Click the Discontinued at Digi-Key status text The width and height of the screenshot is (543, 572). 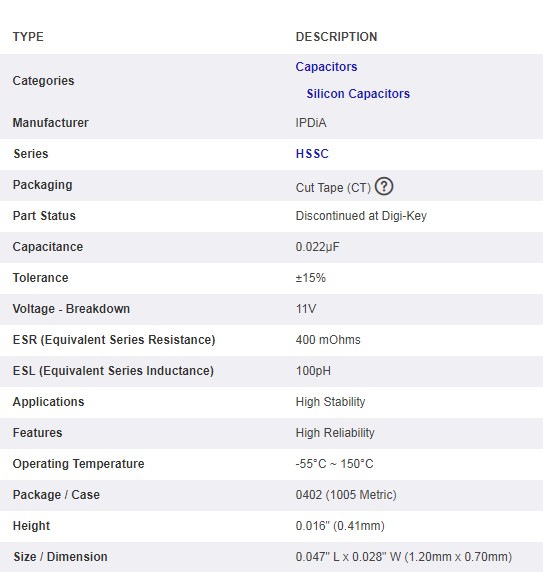coord(361,216)
